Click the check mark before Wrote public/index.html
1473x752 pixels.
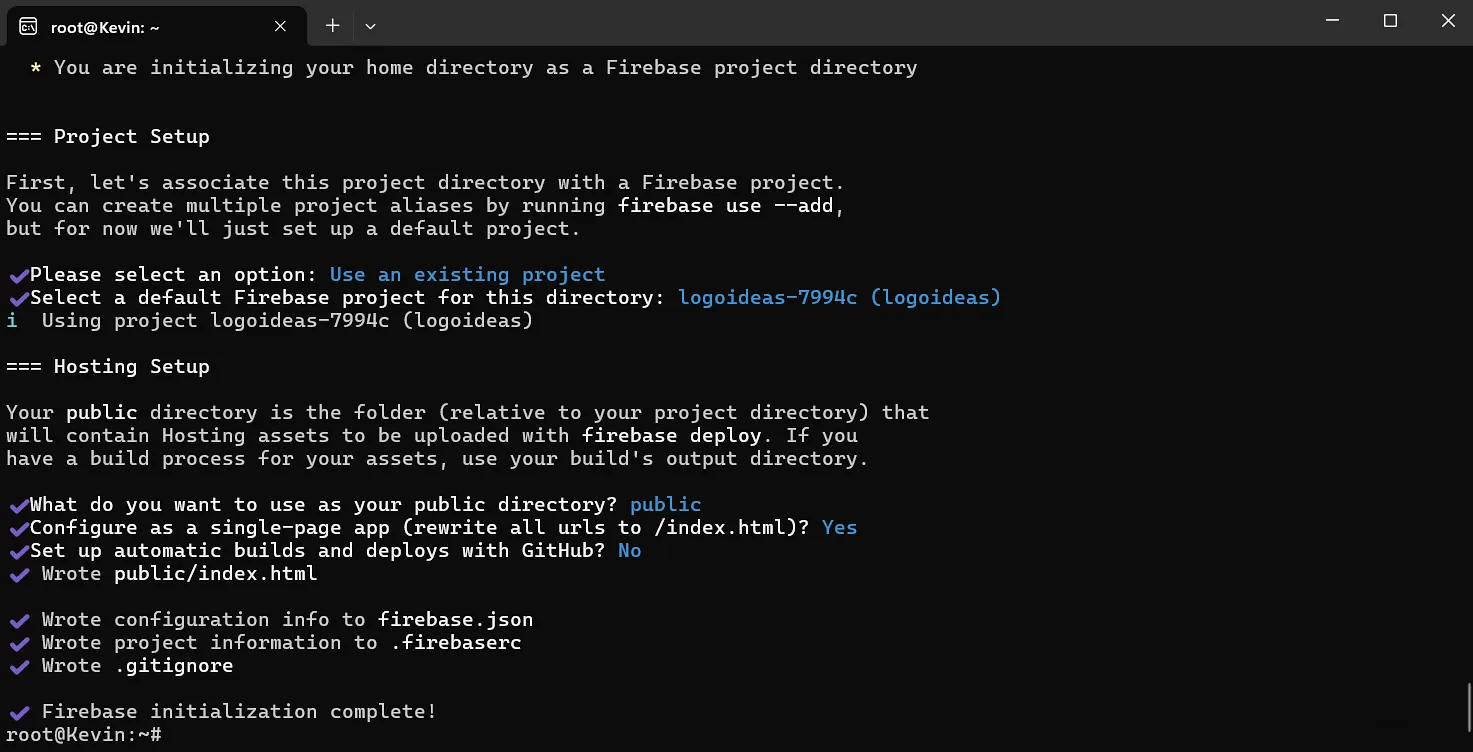click(18, 574)
